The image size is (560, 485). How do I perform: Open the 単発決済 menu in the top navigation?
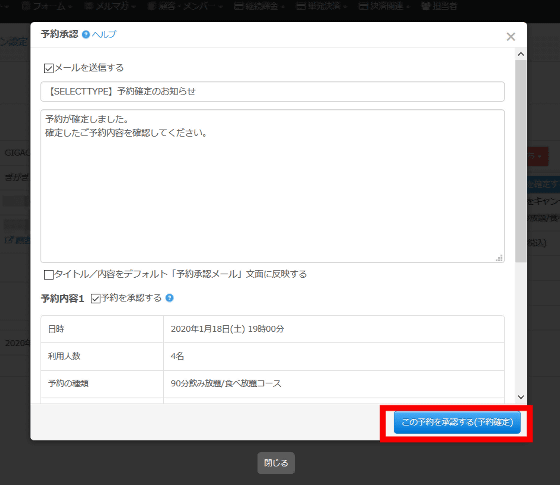click(x=321, y=6)
